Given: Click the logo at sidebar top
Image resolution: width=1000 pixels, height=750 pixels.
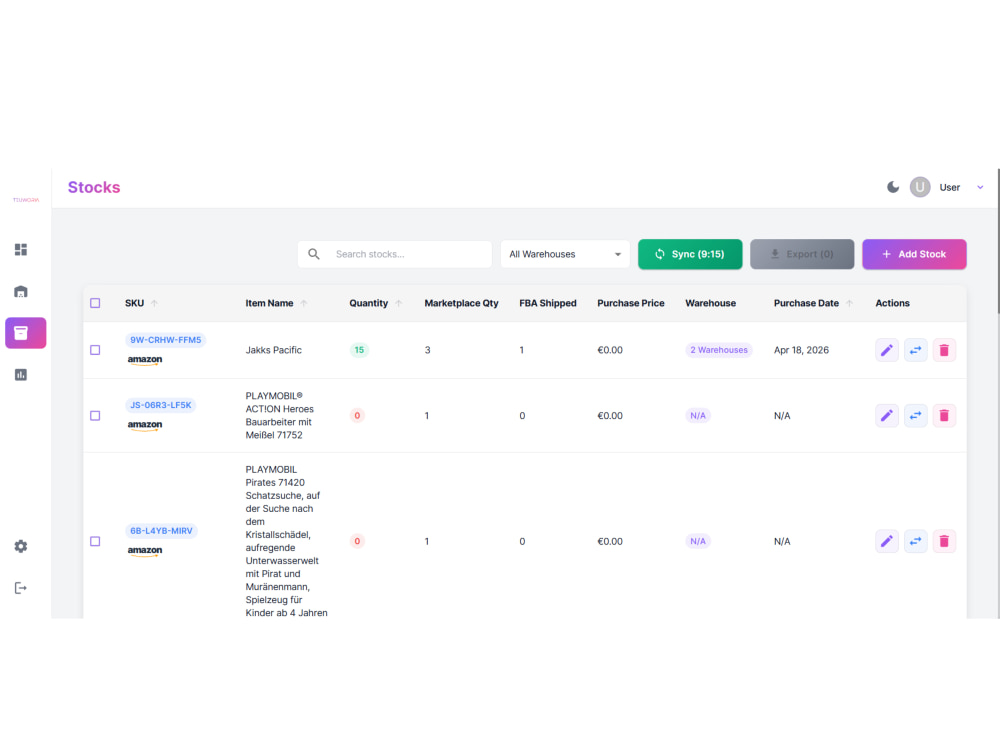Looking at the screenshot, I should point(26,200).
